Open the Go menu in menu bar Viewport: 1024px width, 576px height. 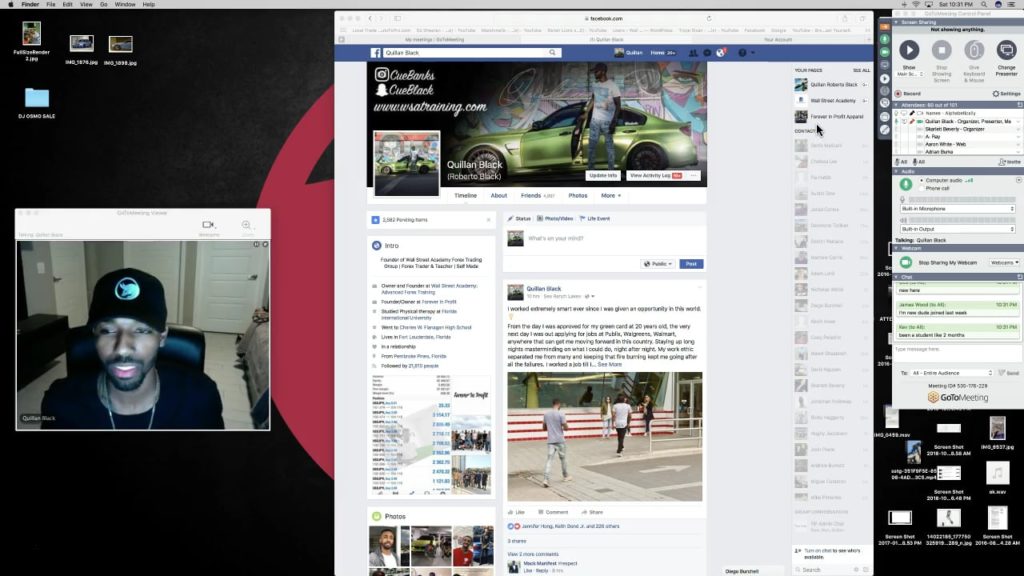(104, 5)
